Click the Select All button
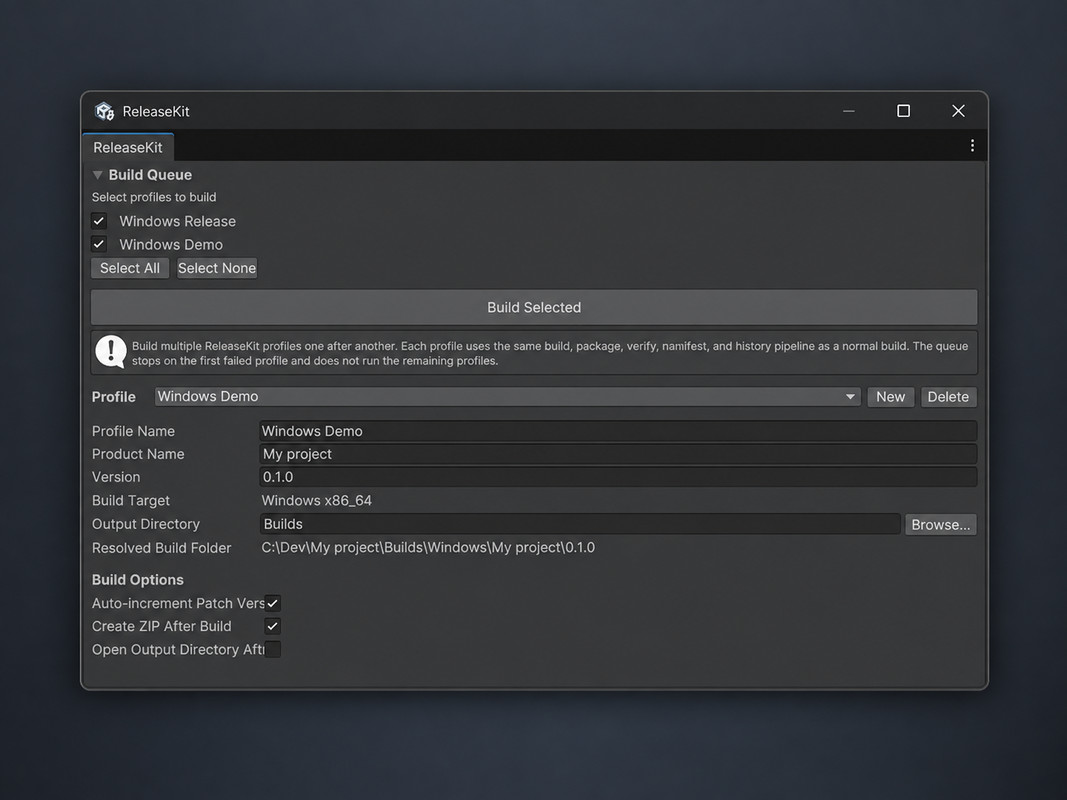 coord(130,268)
